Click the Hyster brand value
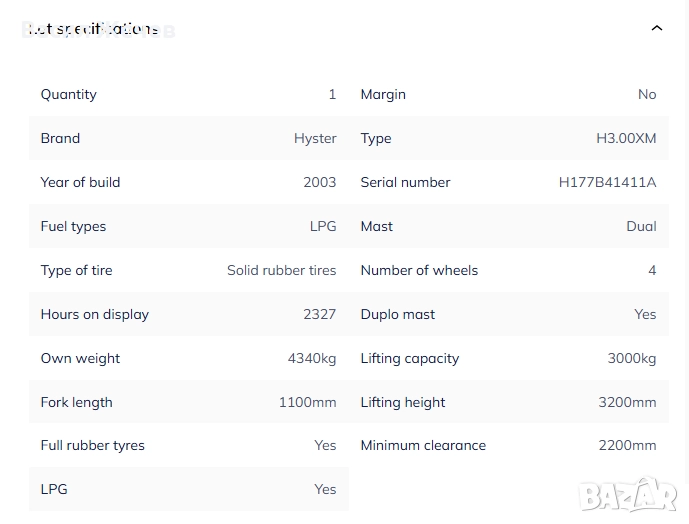This screenshot has width=689, height=524. [315, 138]
